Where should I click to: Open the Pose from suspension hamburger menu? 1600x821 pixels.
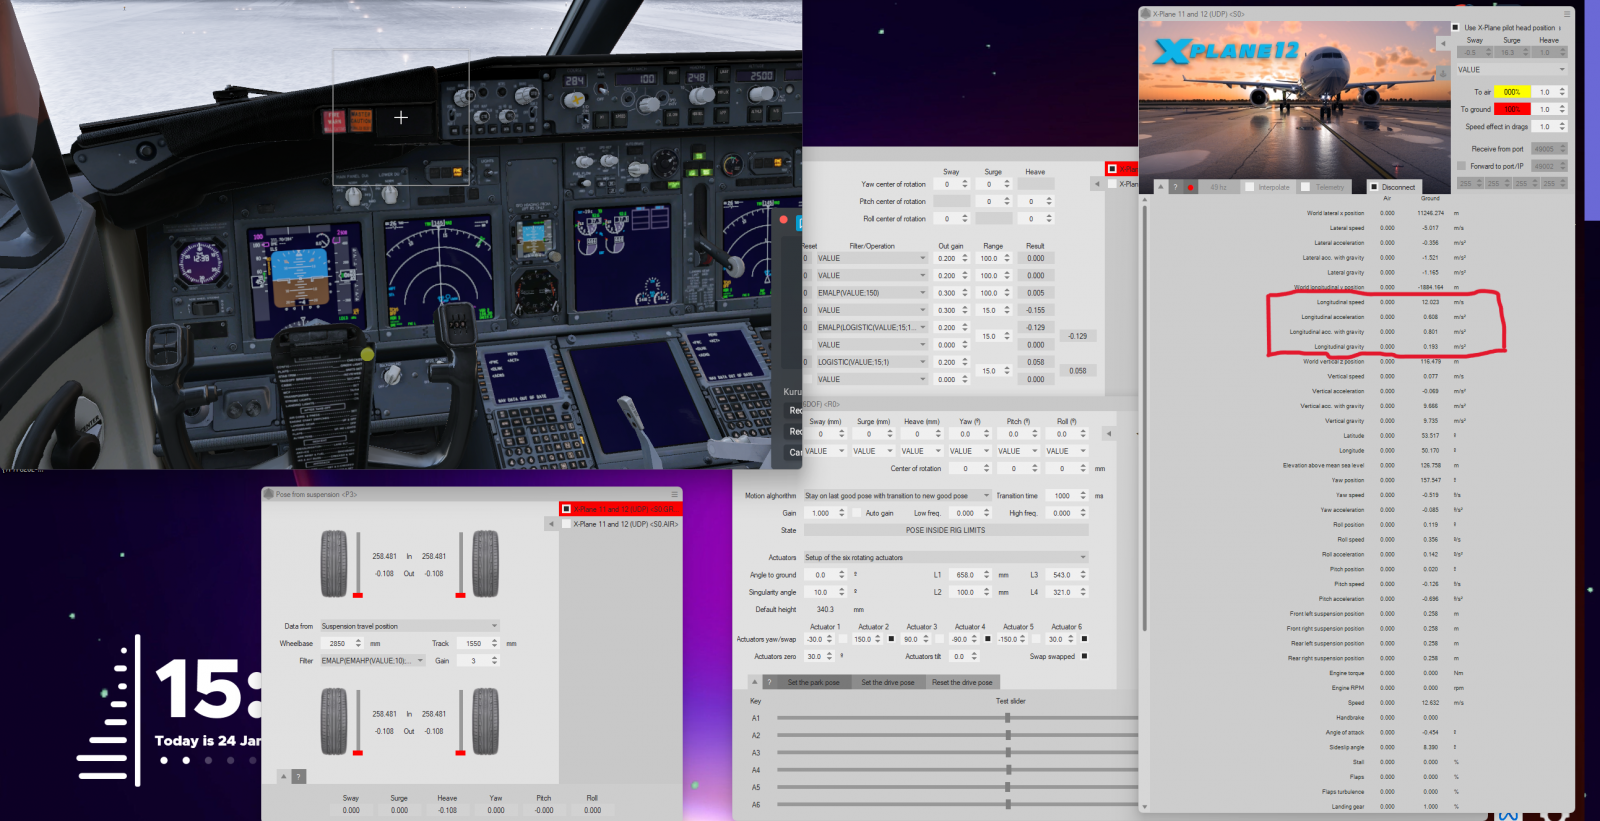click(674, 494)
